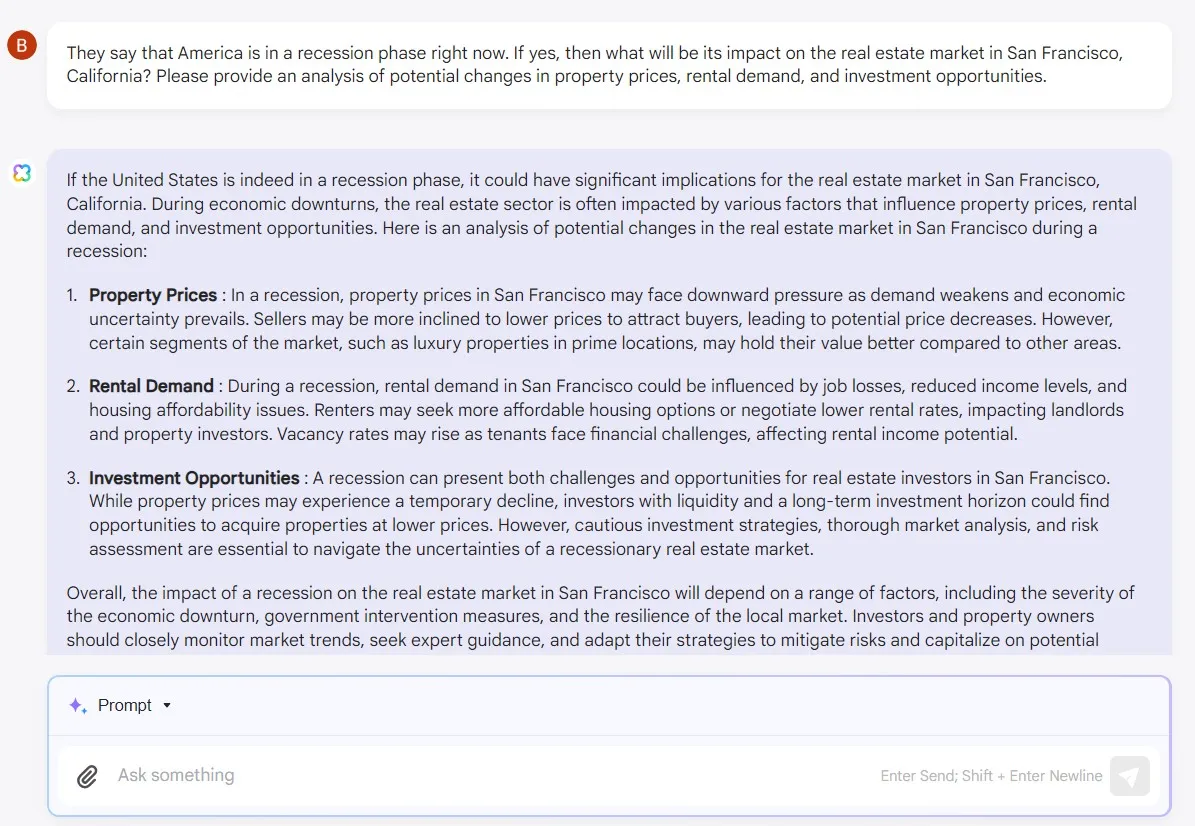Send the message with the paper plane icon
The height and width of the screenshot is (826, 1195).
[x=1129, y=776]
